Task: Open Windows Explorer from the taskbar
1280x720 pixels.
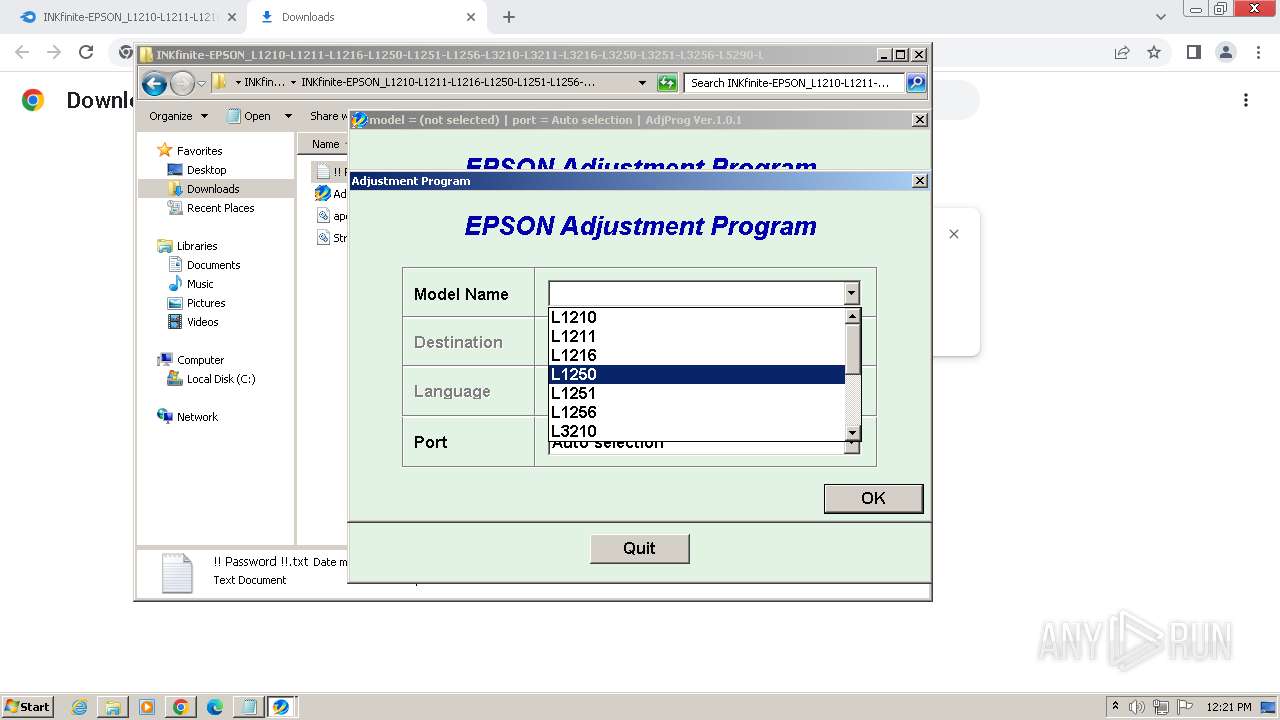Action: click(113, 707)
